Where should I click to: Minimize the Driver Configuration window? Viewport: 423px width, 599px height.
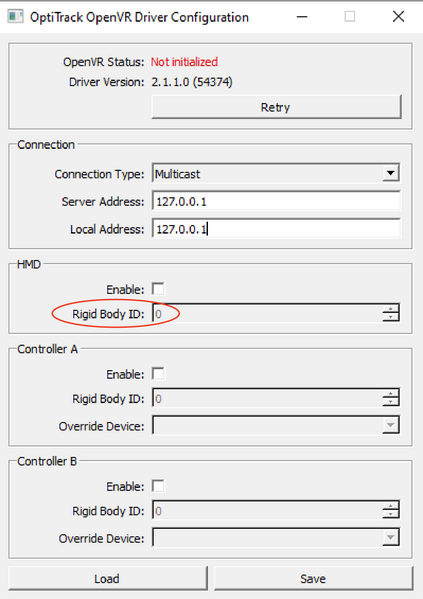pyautogui.click(x=302, y=17)
